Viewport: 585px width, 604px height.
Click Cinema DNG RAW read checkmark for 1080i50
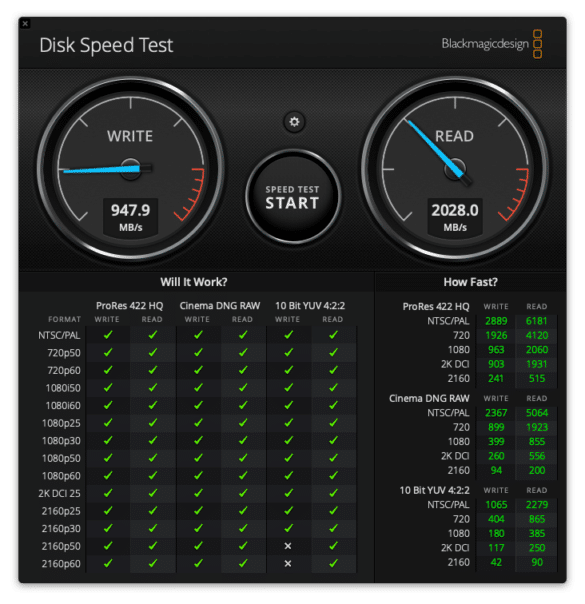(x=243, y=387)
